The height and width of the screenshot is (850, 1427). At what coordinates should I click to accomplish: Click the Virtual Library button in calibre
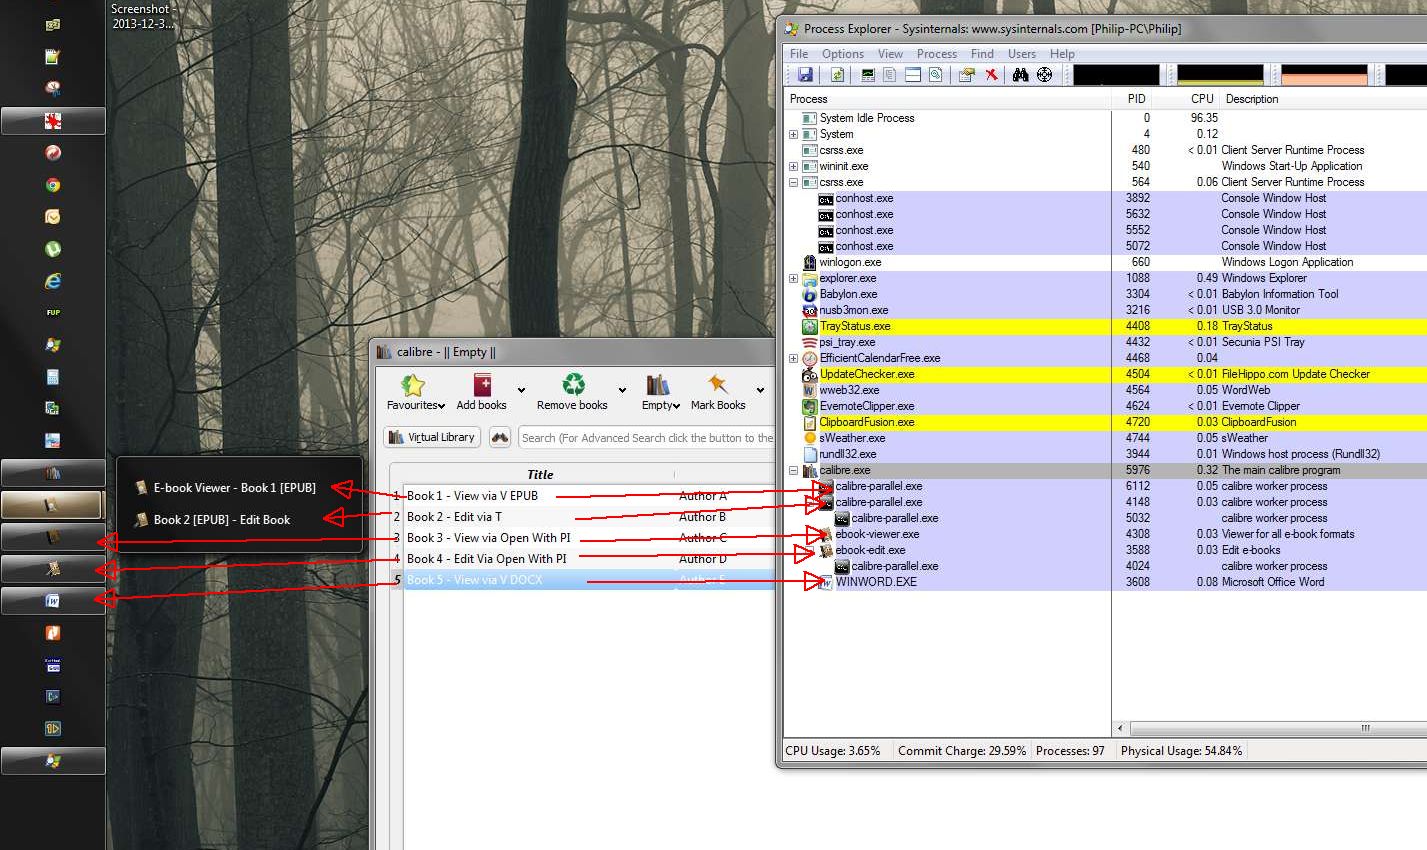point(432,437)
